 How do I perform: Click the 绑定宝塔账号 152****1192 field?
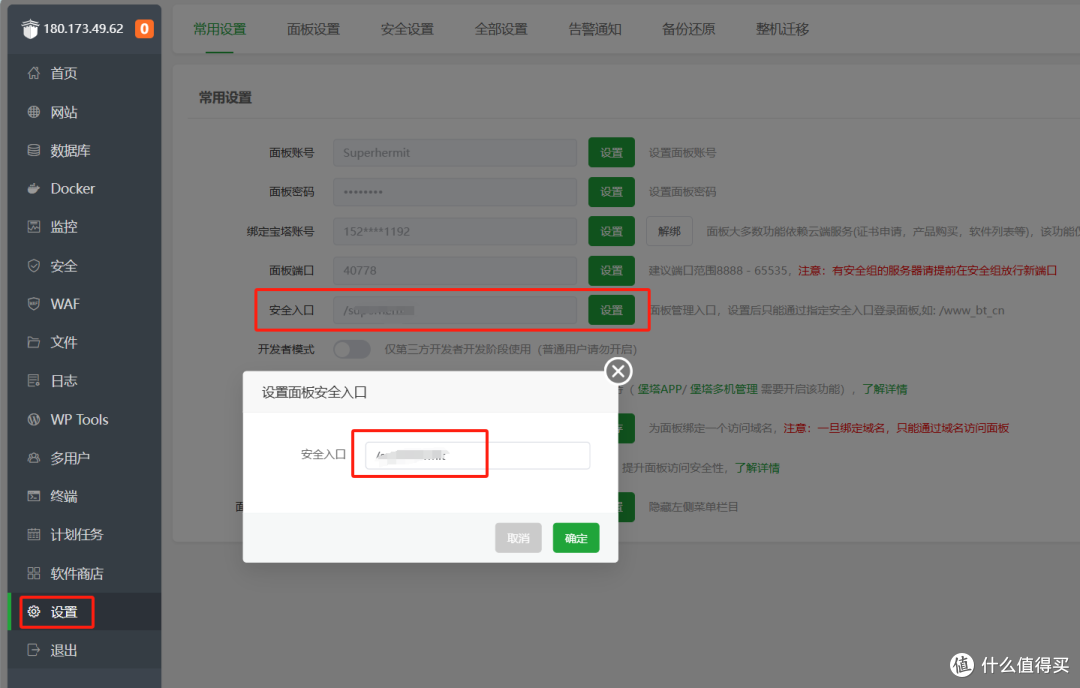[x=455, y=231]
